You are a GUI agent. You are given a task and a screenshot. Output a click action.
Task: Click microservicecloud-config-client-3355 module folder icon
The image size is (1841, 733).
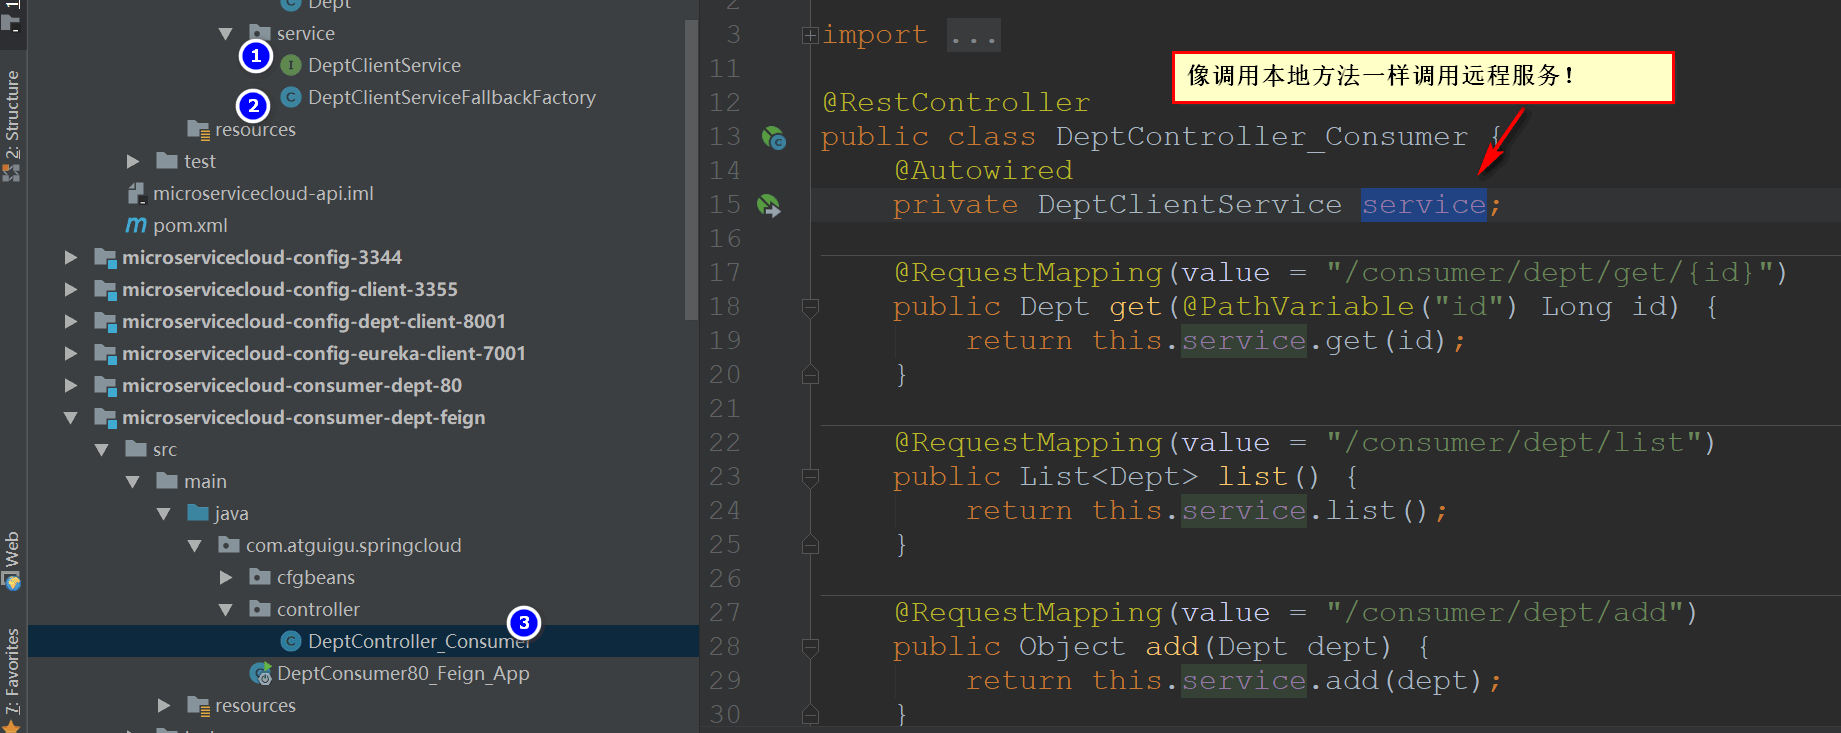point(105,289)
